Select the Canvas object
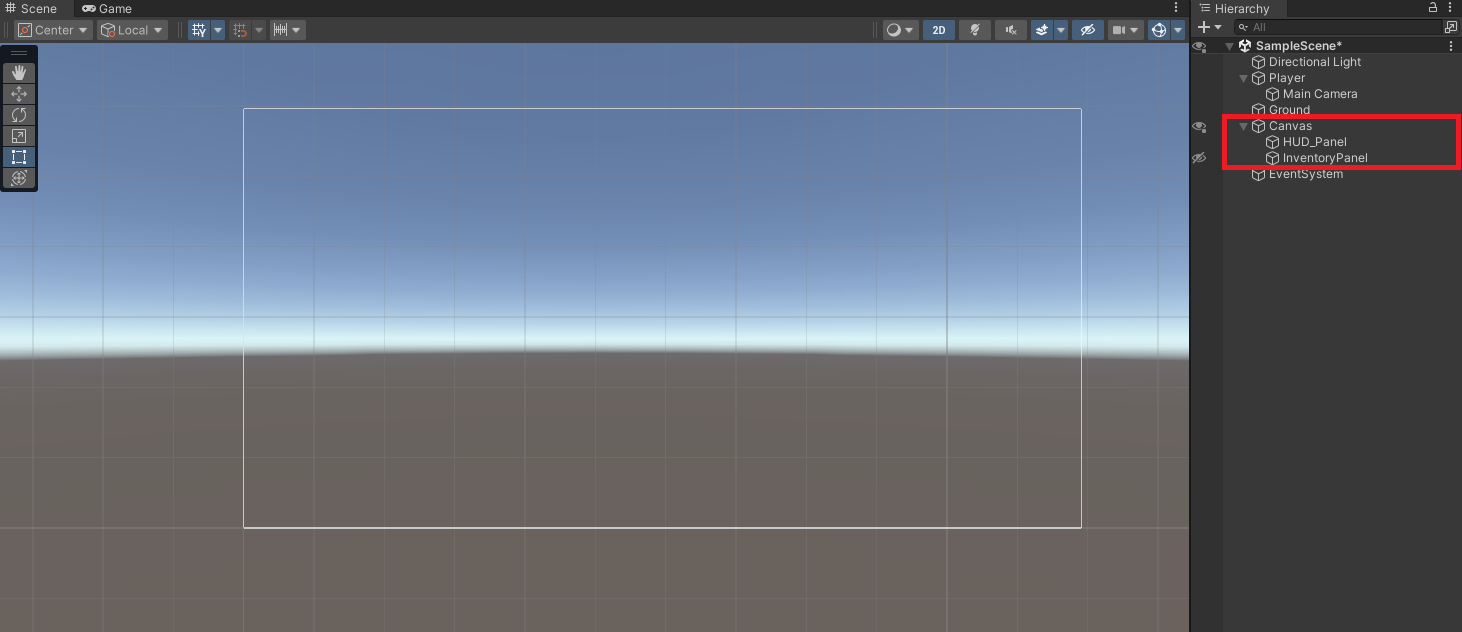Screen dimensions: 1462x632 pos(1290,126)
